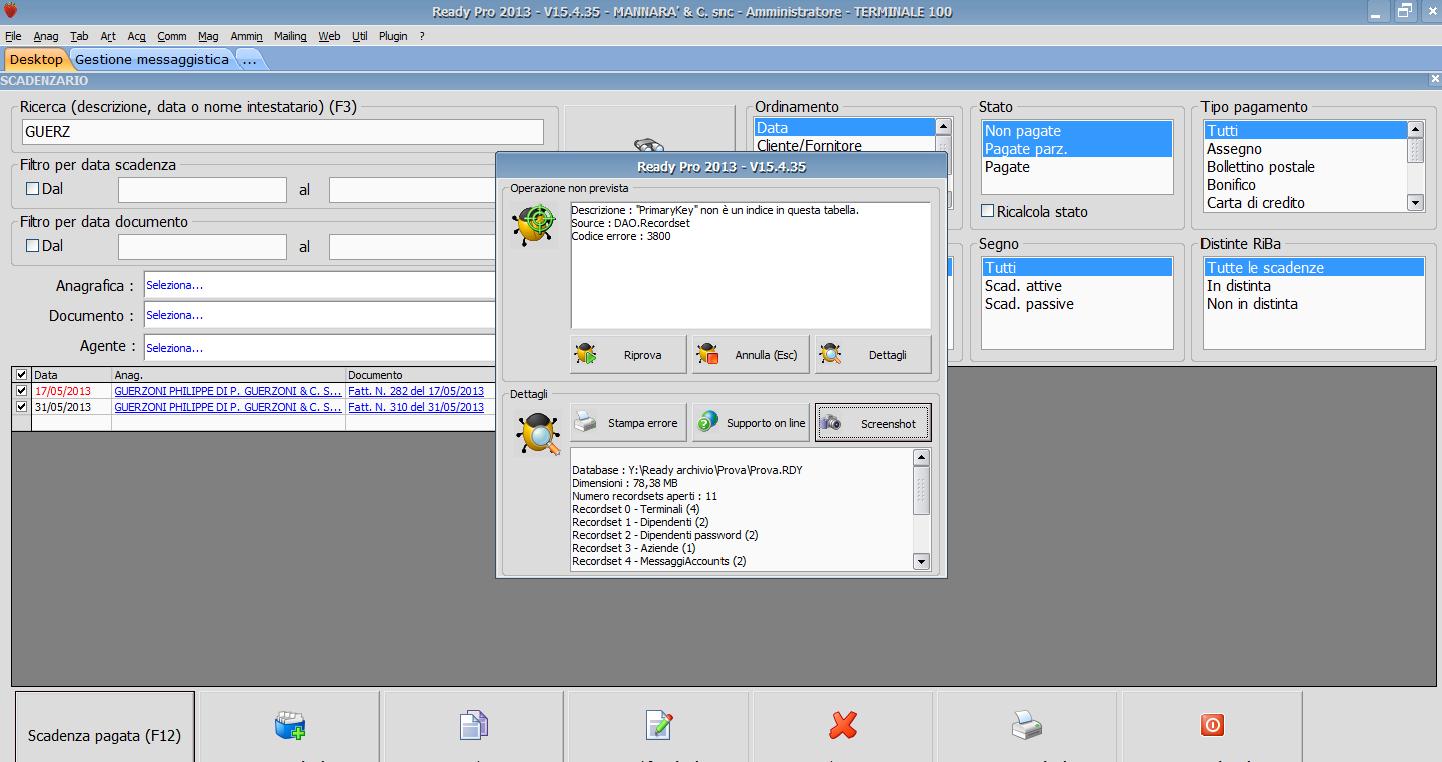Open the Mailing menu
Image resolution: width=1442 pixels, height=762 pixels.
(290, 36)
